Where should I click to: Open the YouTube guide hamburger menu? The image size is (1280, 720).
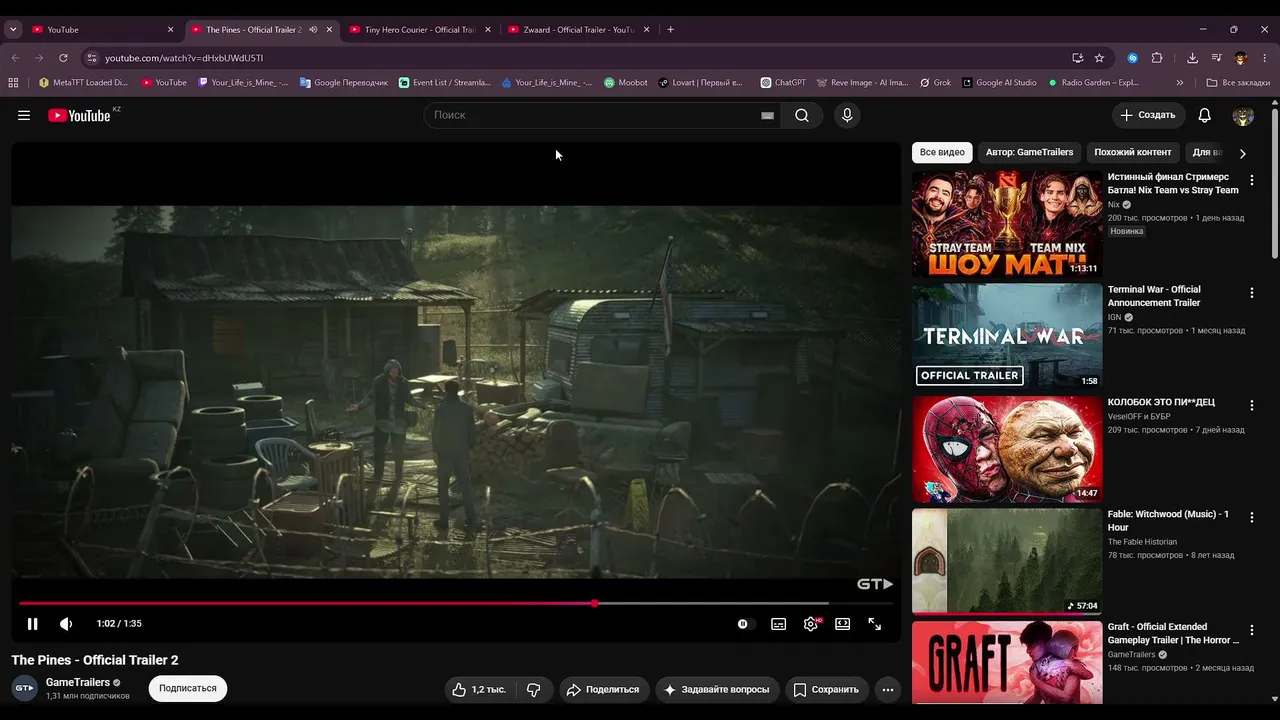(24, 115)
